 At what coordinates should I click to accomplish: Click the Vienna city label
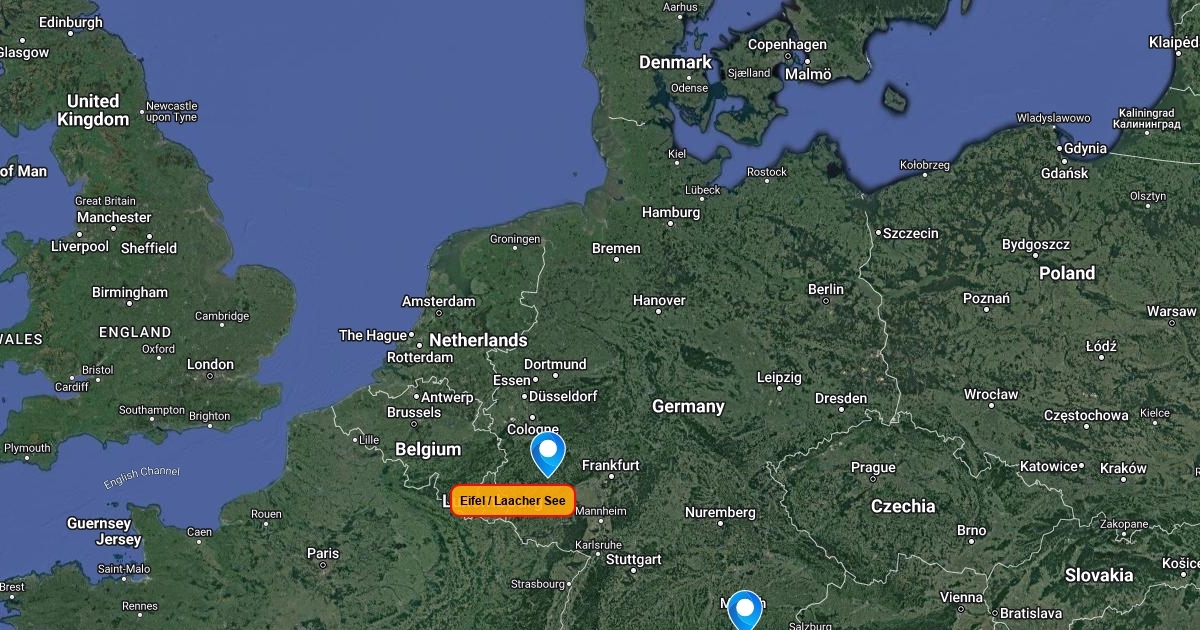point(961,597)
